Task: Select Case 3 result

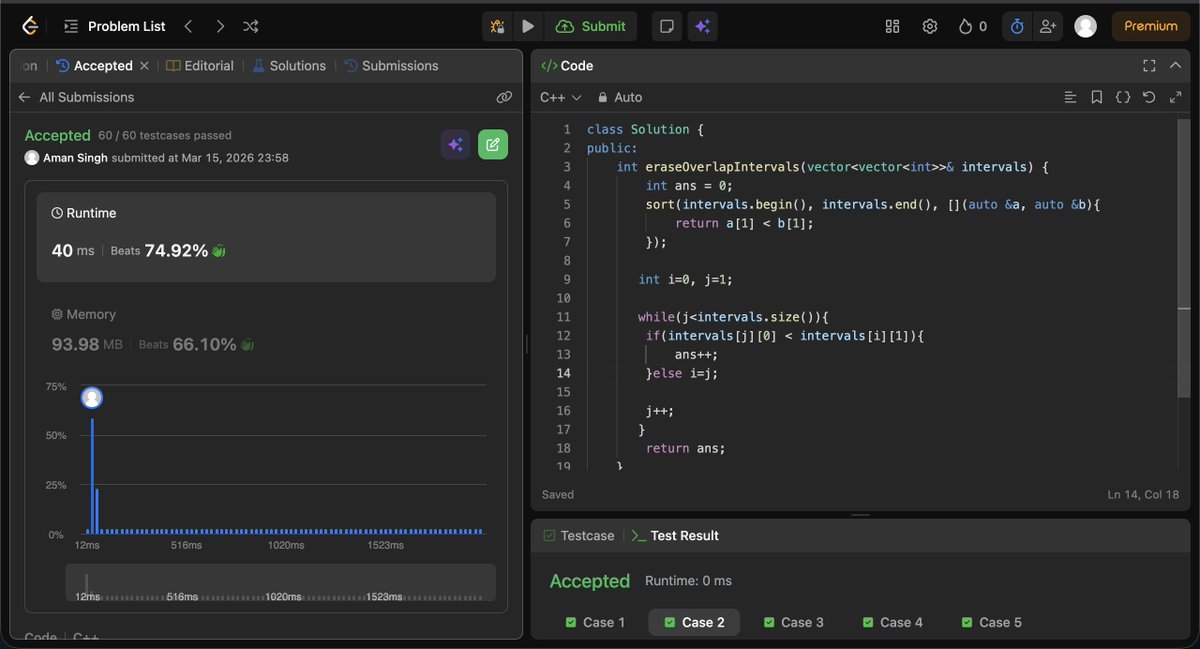Action: [794, 622]
